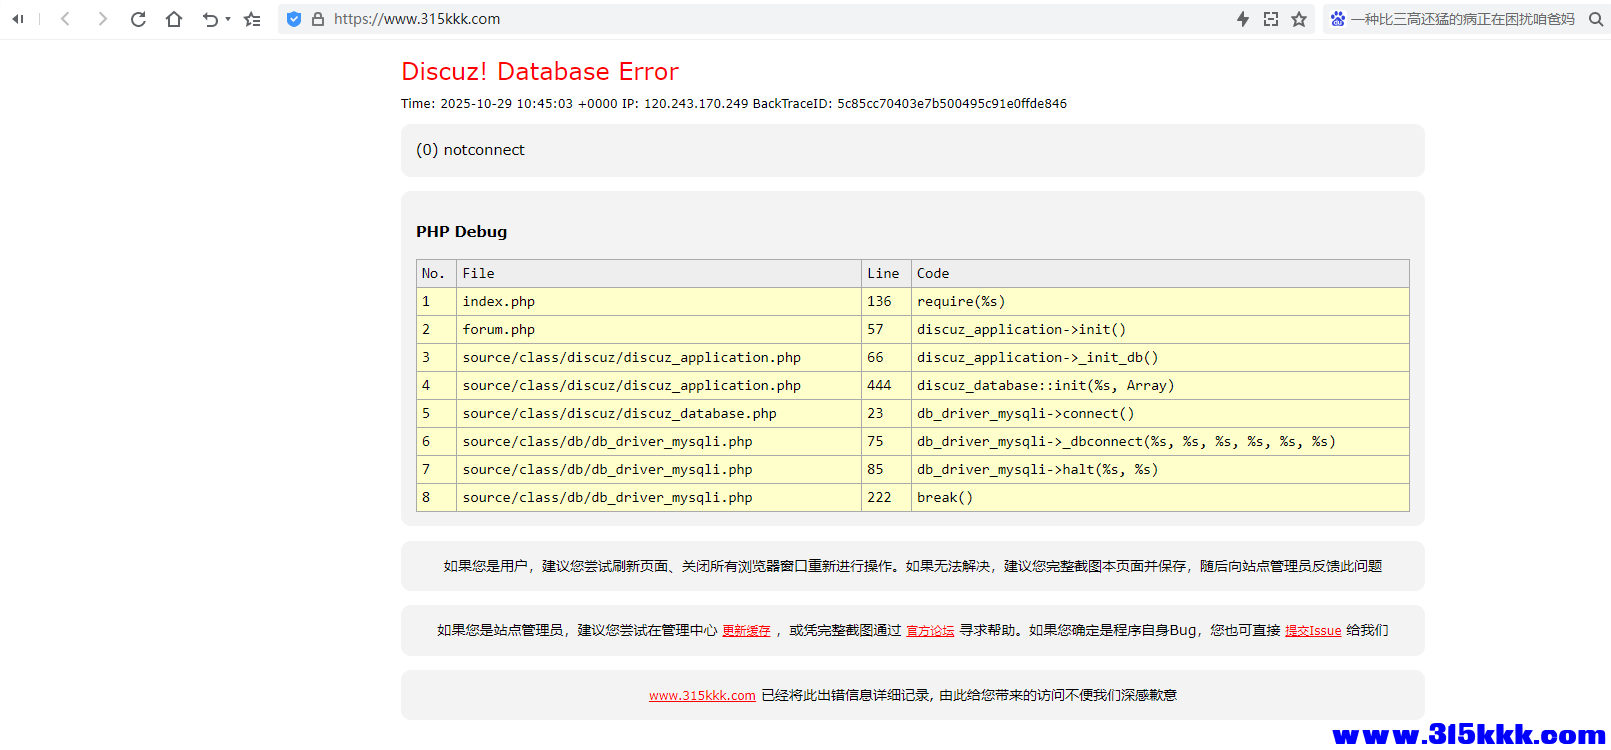
Task: Click discuz_application->init() code cell
Action: (x=1160, y=330)
